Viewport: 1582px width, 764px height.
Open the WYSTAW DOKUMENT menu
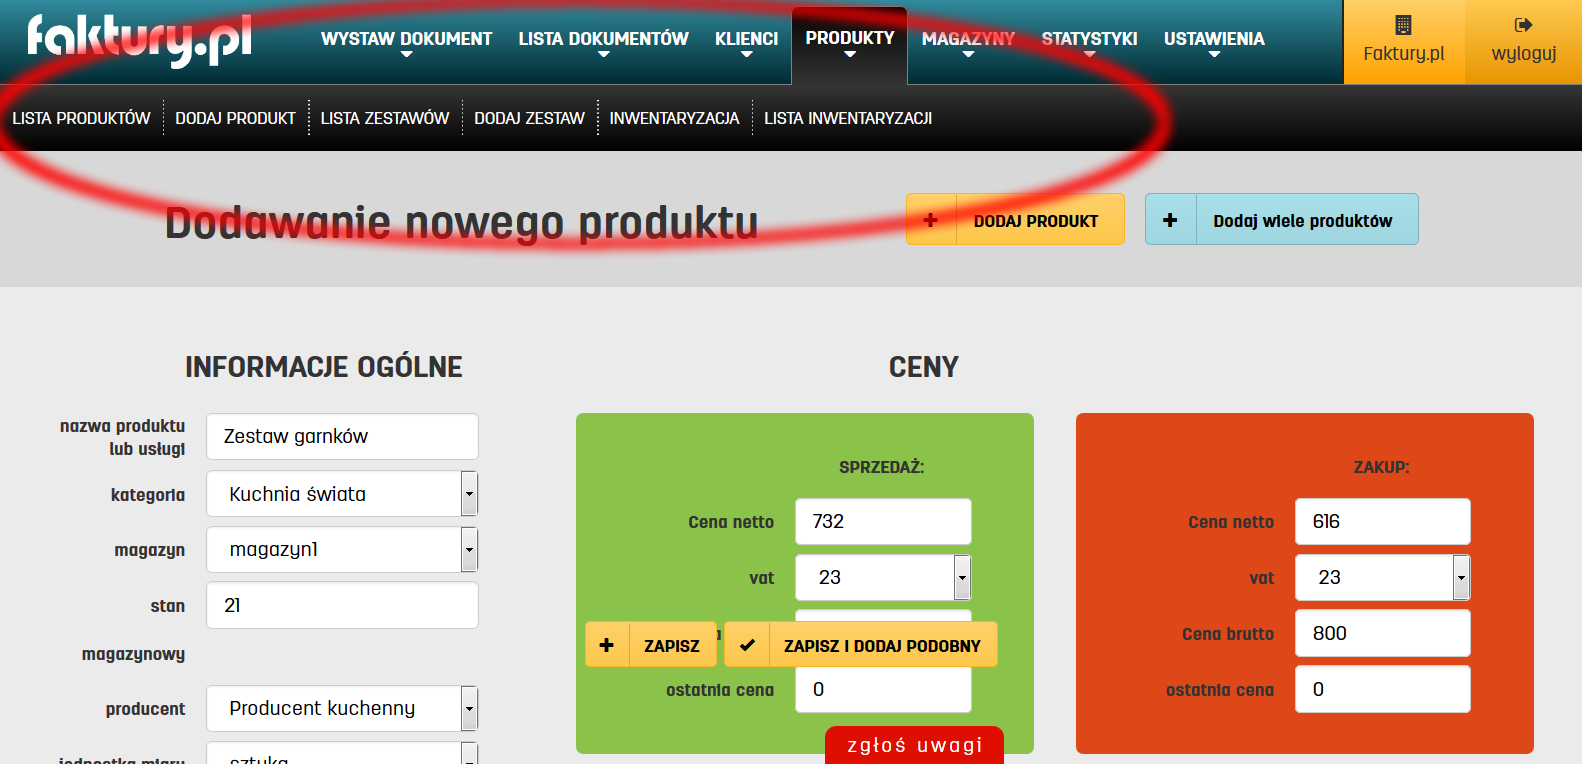(406, 42)
